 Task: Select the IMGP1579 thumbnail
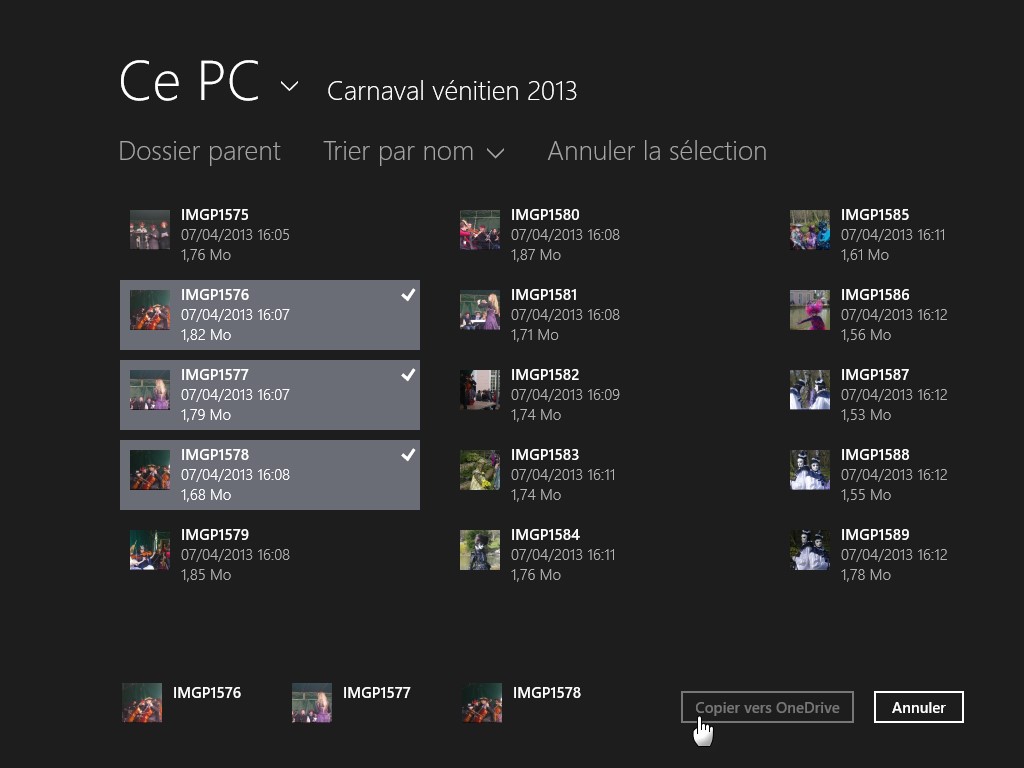(150, 550)
